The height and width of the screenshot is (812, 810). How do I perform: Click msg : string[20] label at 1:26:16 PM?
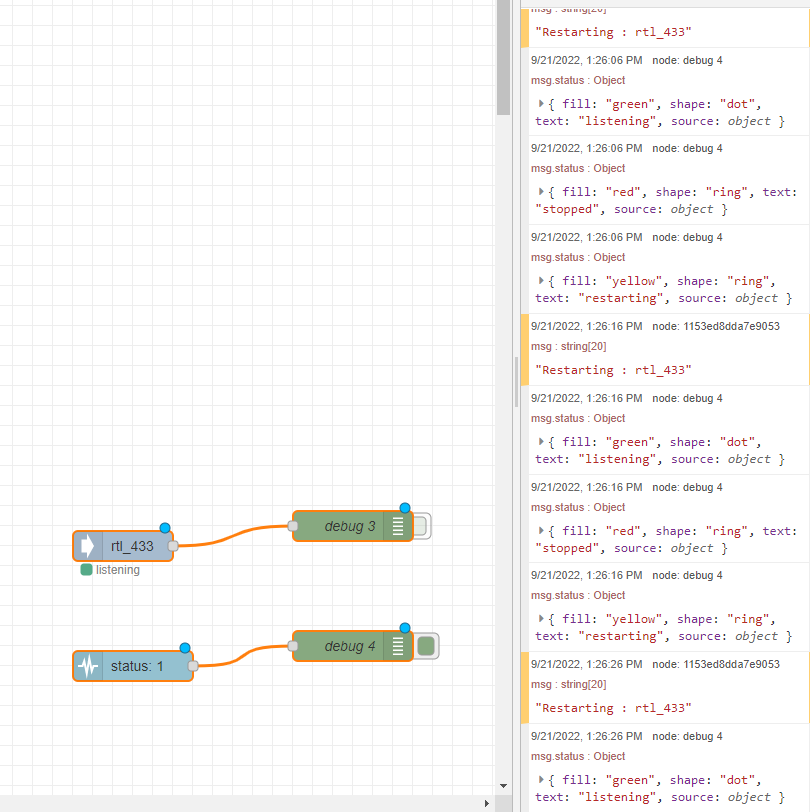(x=569, y=346)
